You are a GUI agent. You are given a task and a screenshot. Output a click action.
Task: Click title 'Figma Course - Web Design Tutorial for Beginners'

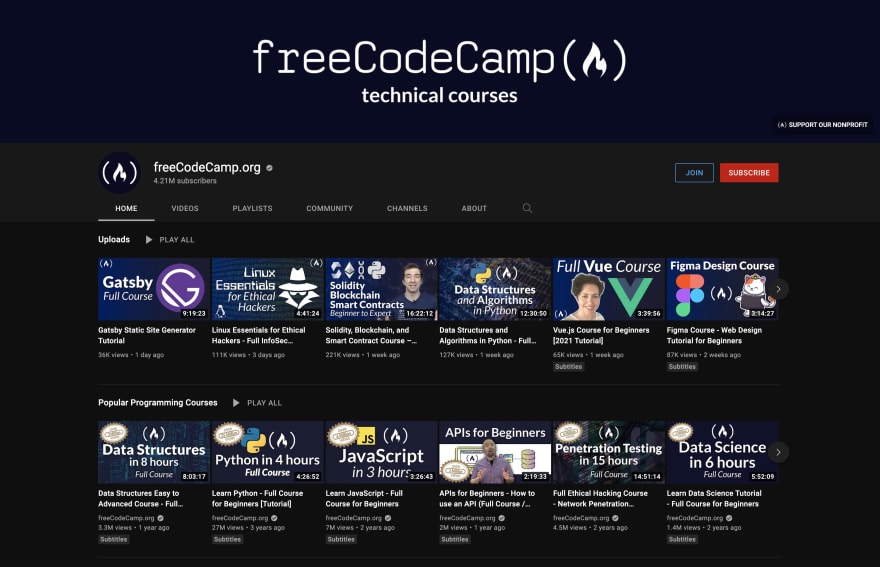click(x=714, y=335)
